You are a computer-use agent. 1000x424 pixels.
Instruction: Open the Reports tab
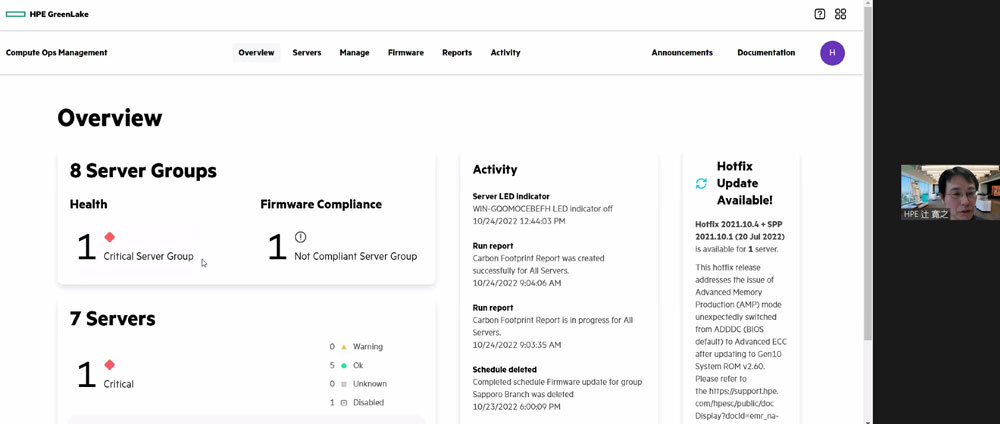point(457,53)
